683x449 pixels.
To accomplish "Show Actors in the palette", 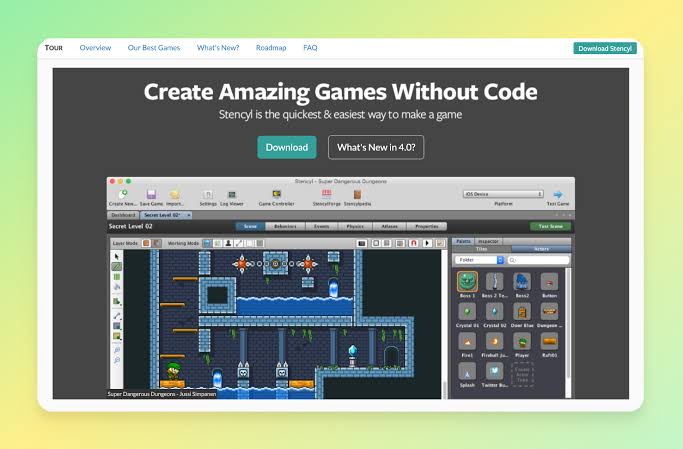I will point(541,249).
